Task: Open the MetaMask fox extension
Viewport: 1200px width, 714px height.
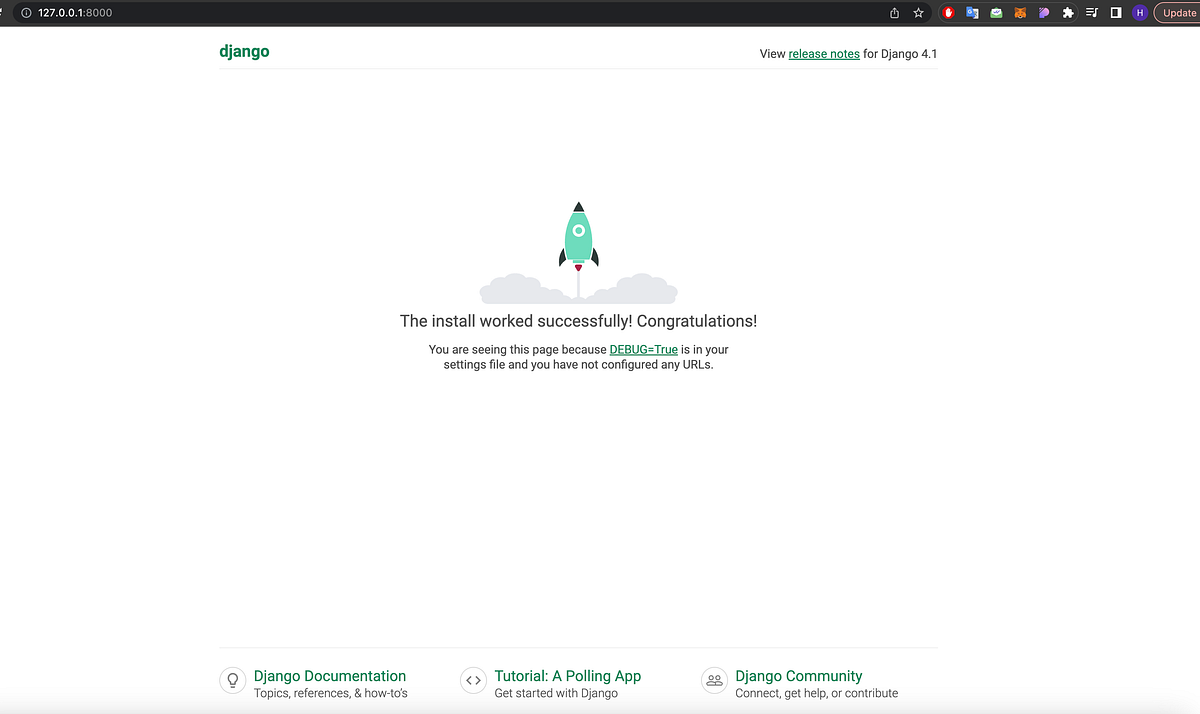Action: click(1019, 12)
